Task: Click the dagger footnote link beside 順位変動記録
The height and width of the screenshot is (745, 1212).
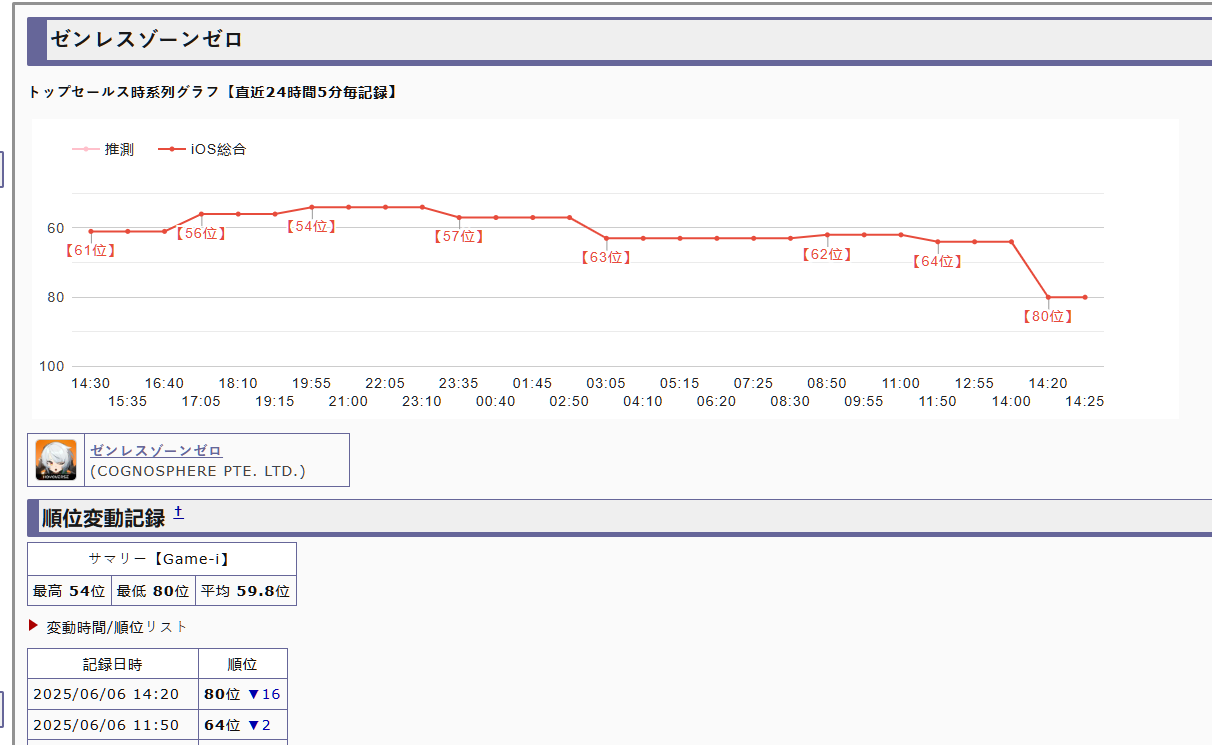Action: (178, 513)
